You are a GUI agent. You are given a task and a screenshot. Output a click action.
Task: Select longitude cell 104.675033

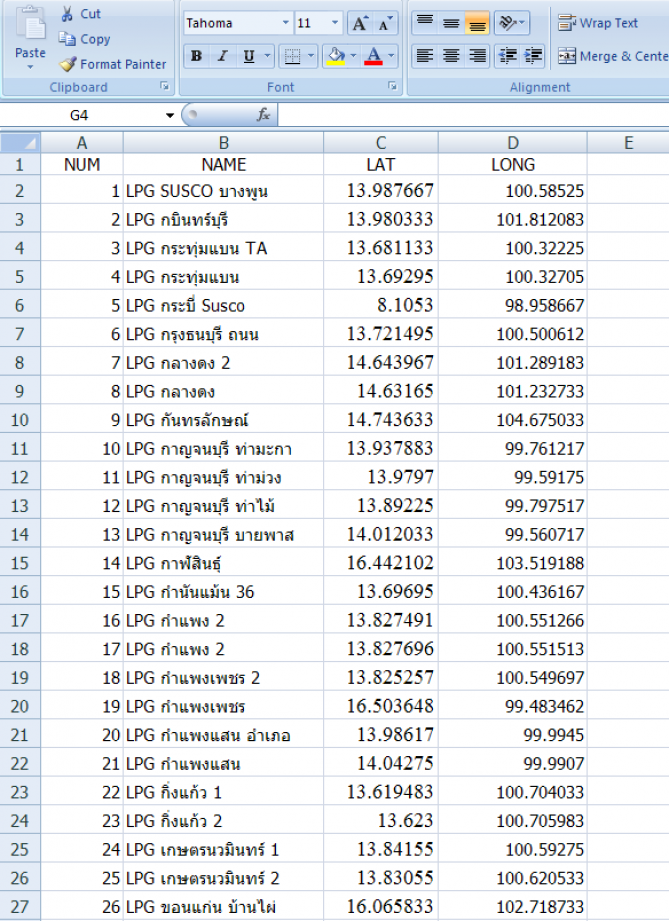point(513,420)
